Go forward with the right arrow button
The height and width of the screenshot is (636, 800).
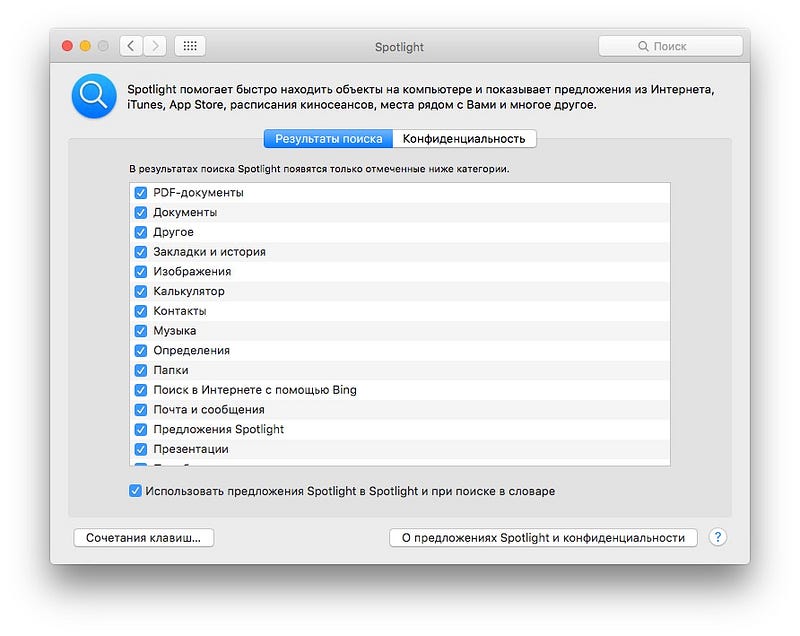pos(155,46)
